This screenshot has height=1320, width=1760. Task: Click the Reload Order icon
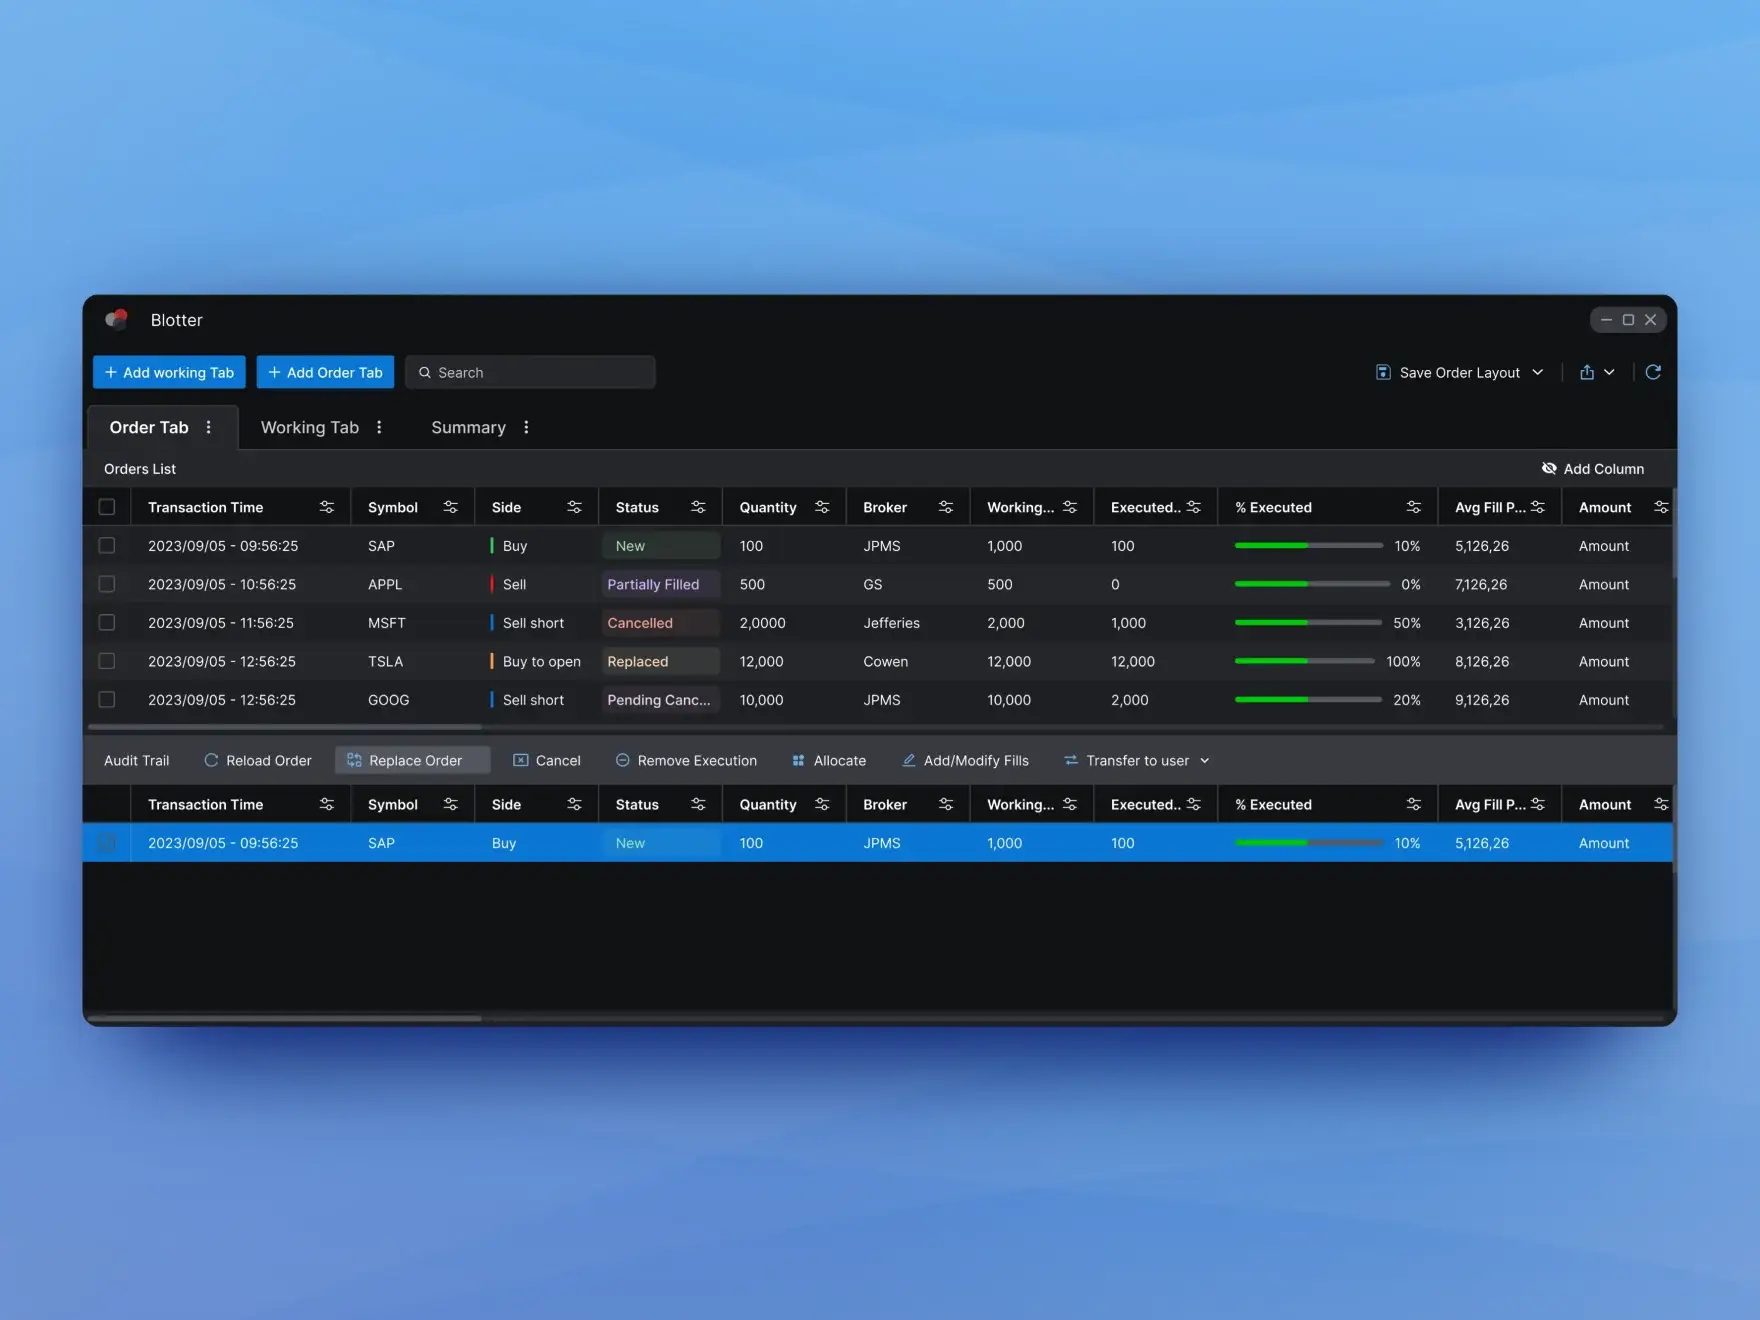click(212, 760)
